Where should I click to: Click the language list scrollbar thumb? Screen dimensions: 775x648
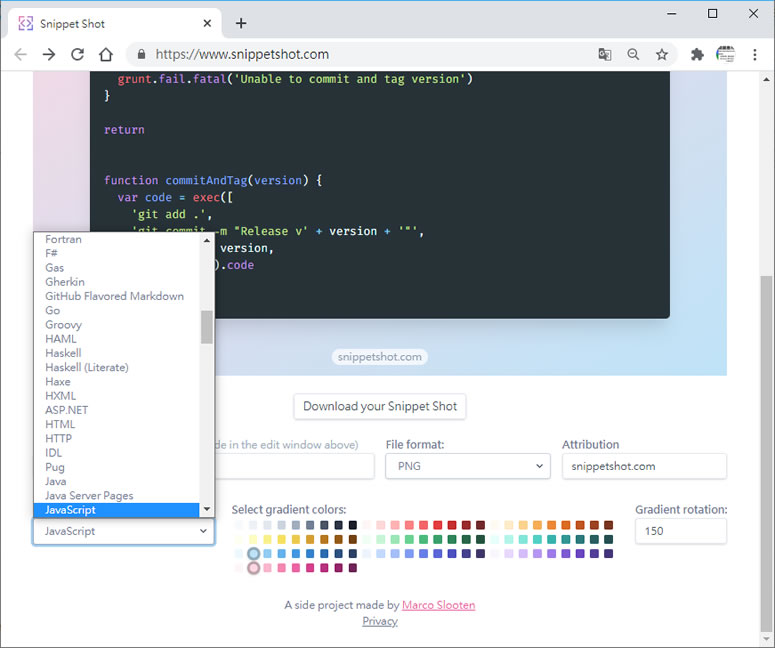[x=207, y=327]
